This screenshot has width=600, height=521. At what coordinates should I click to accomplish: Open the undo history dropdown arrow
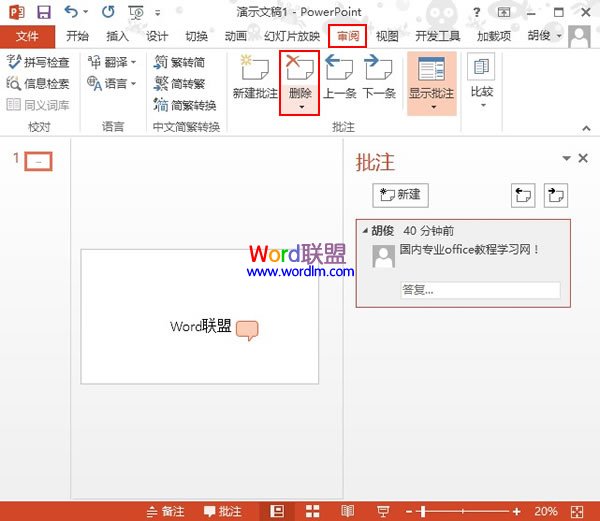point(86,12)
